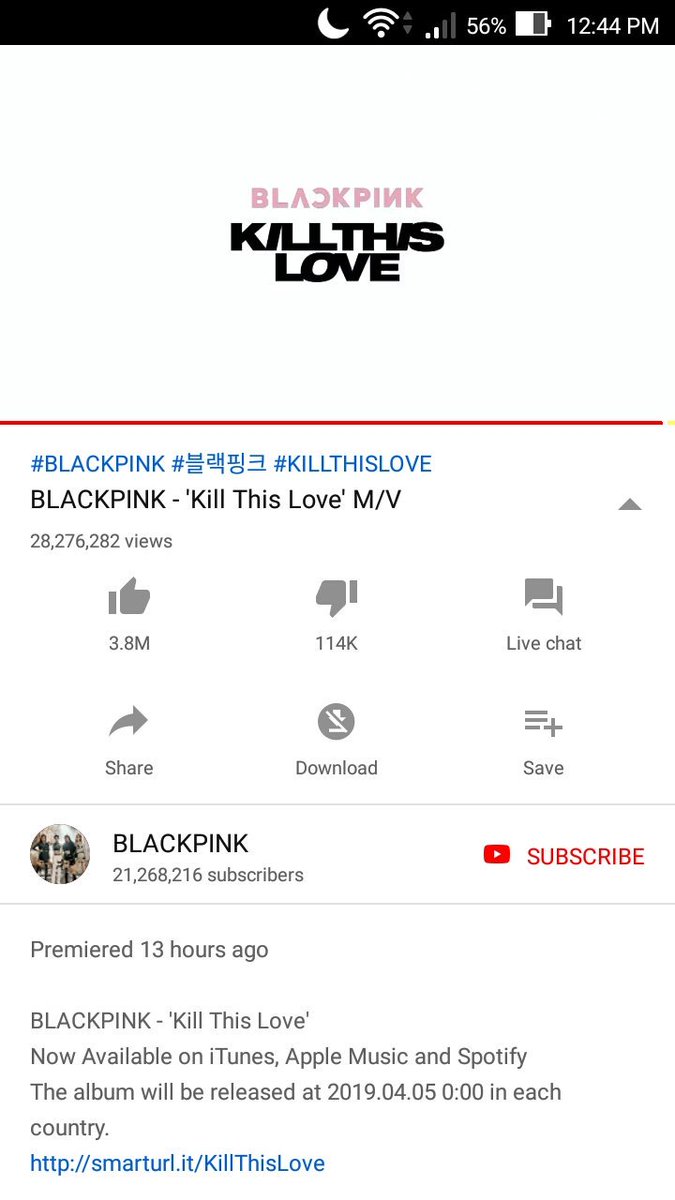The height and width of the screenshot is (1200, 675).
Task: Open Live chat via speech bubble icon
Action: (543, 597)
